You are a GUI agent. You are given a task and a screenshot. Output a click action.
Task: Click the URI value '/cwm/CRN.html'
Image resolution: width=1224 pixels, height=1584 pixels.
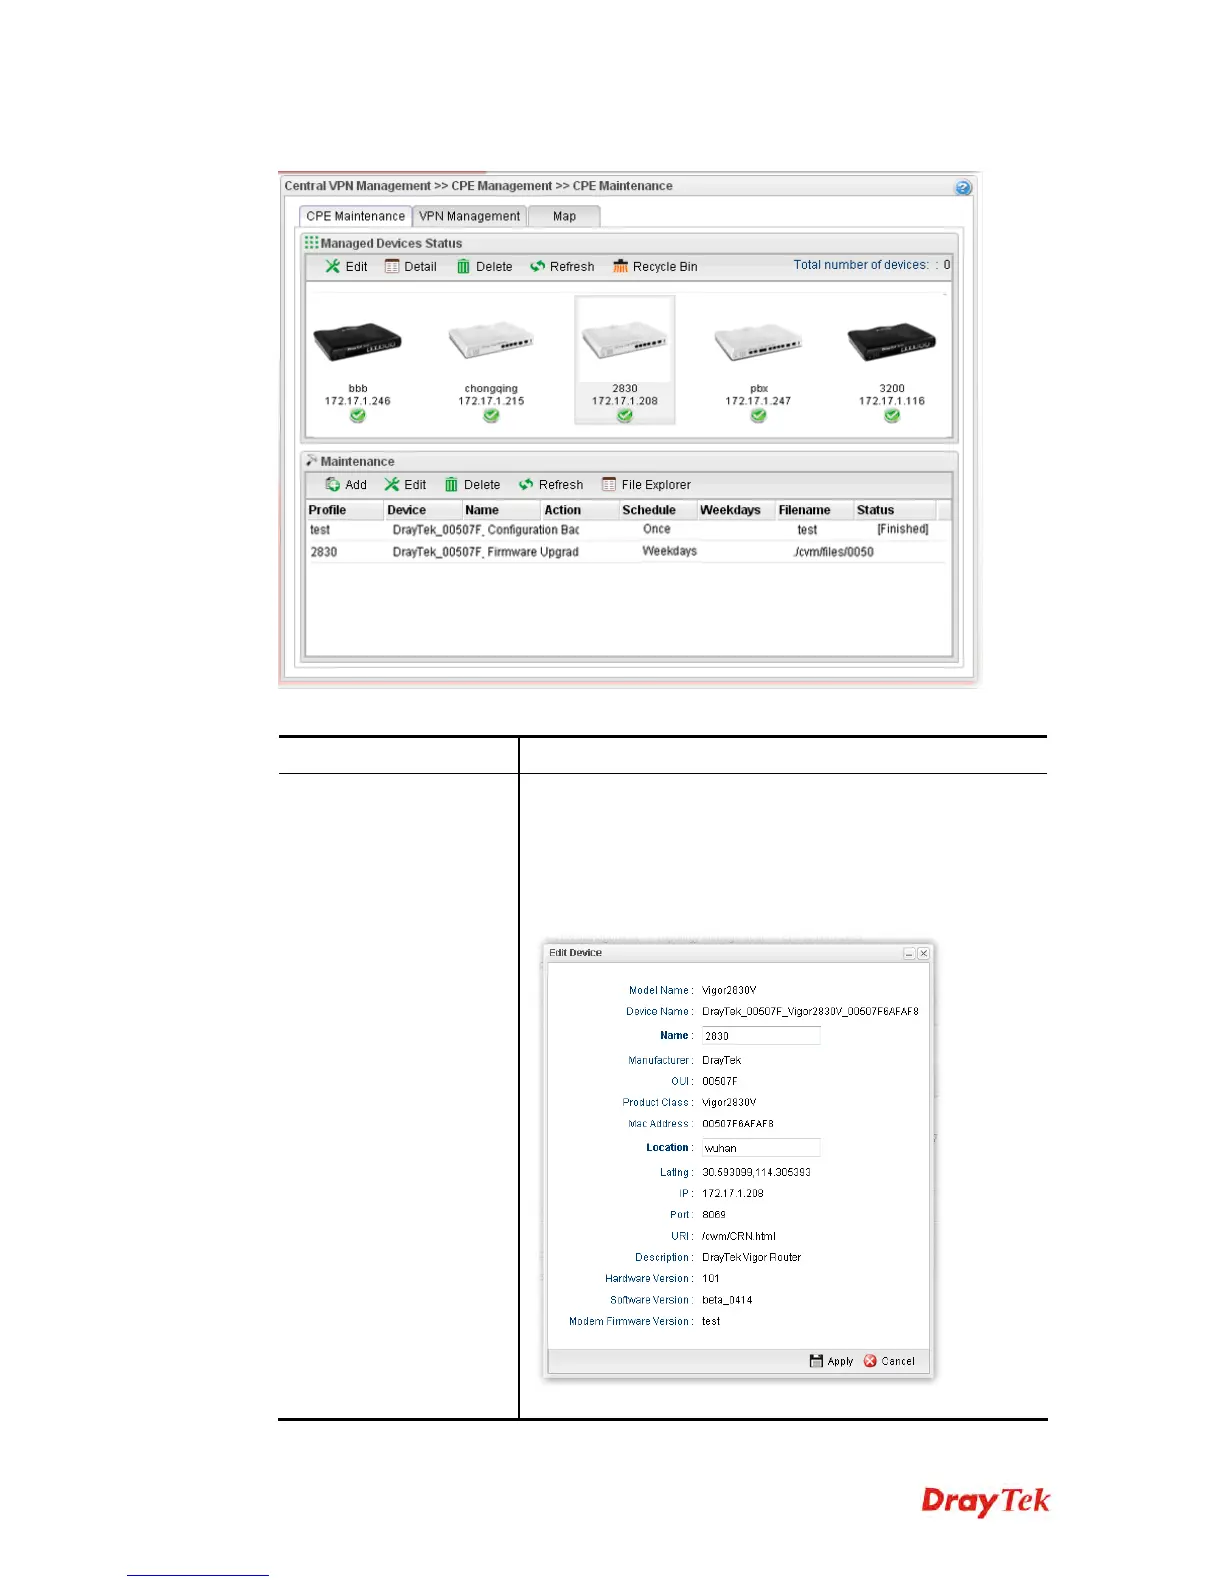pyautogui.click(x=739, y=1236)
